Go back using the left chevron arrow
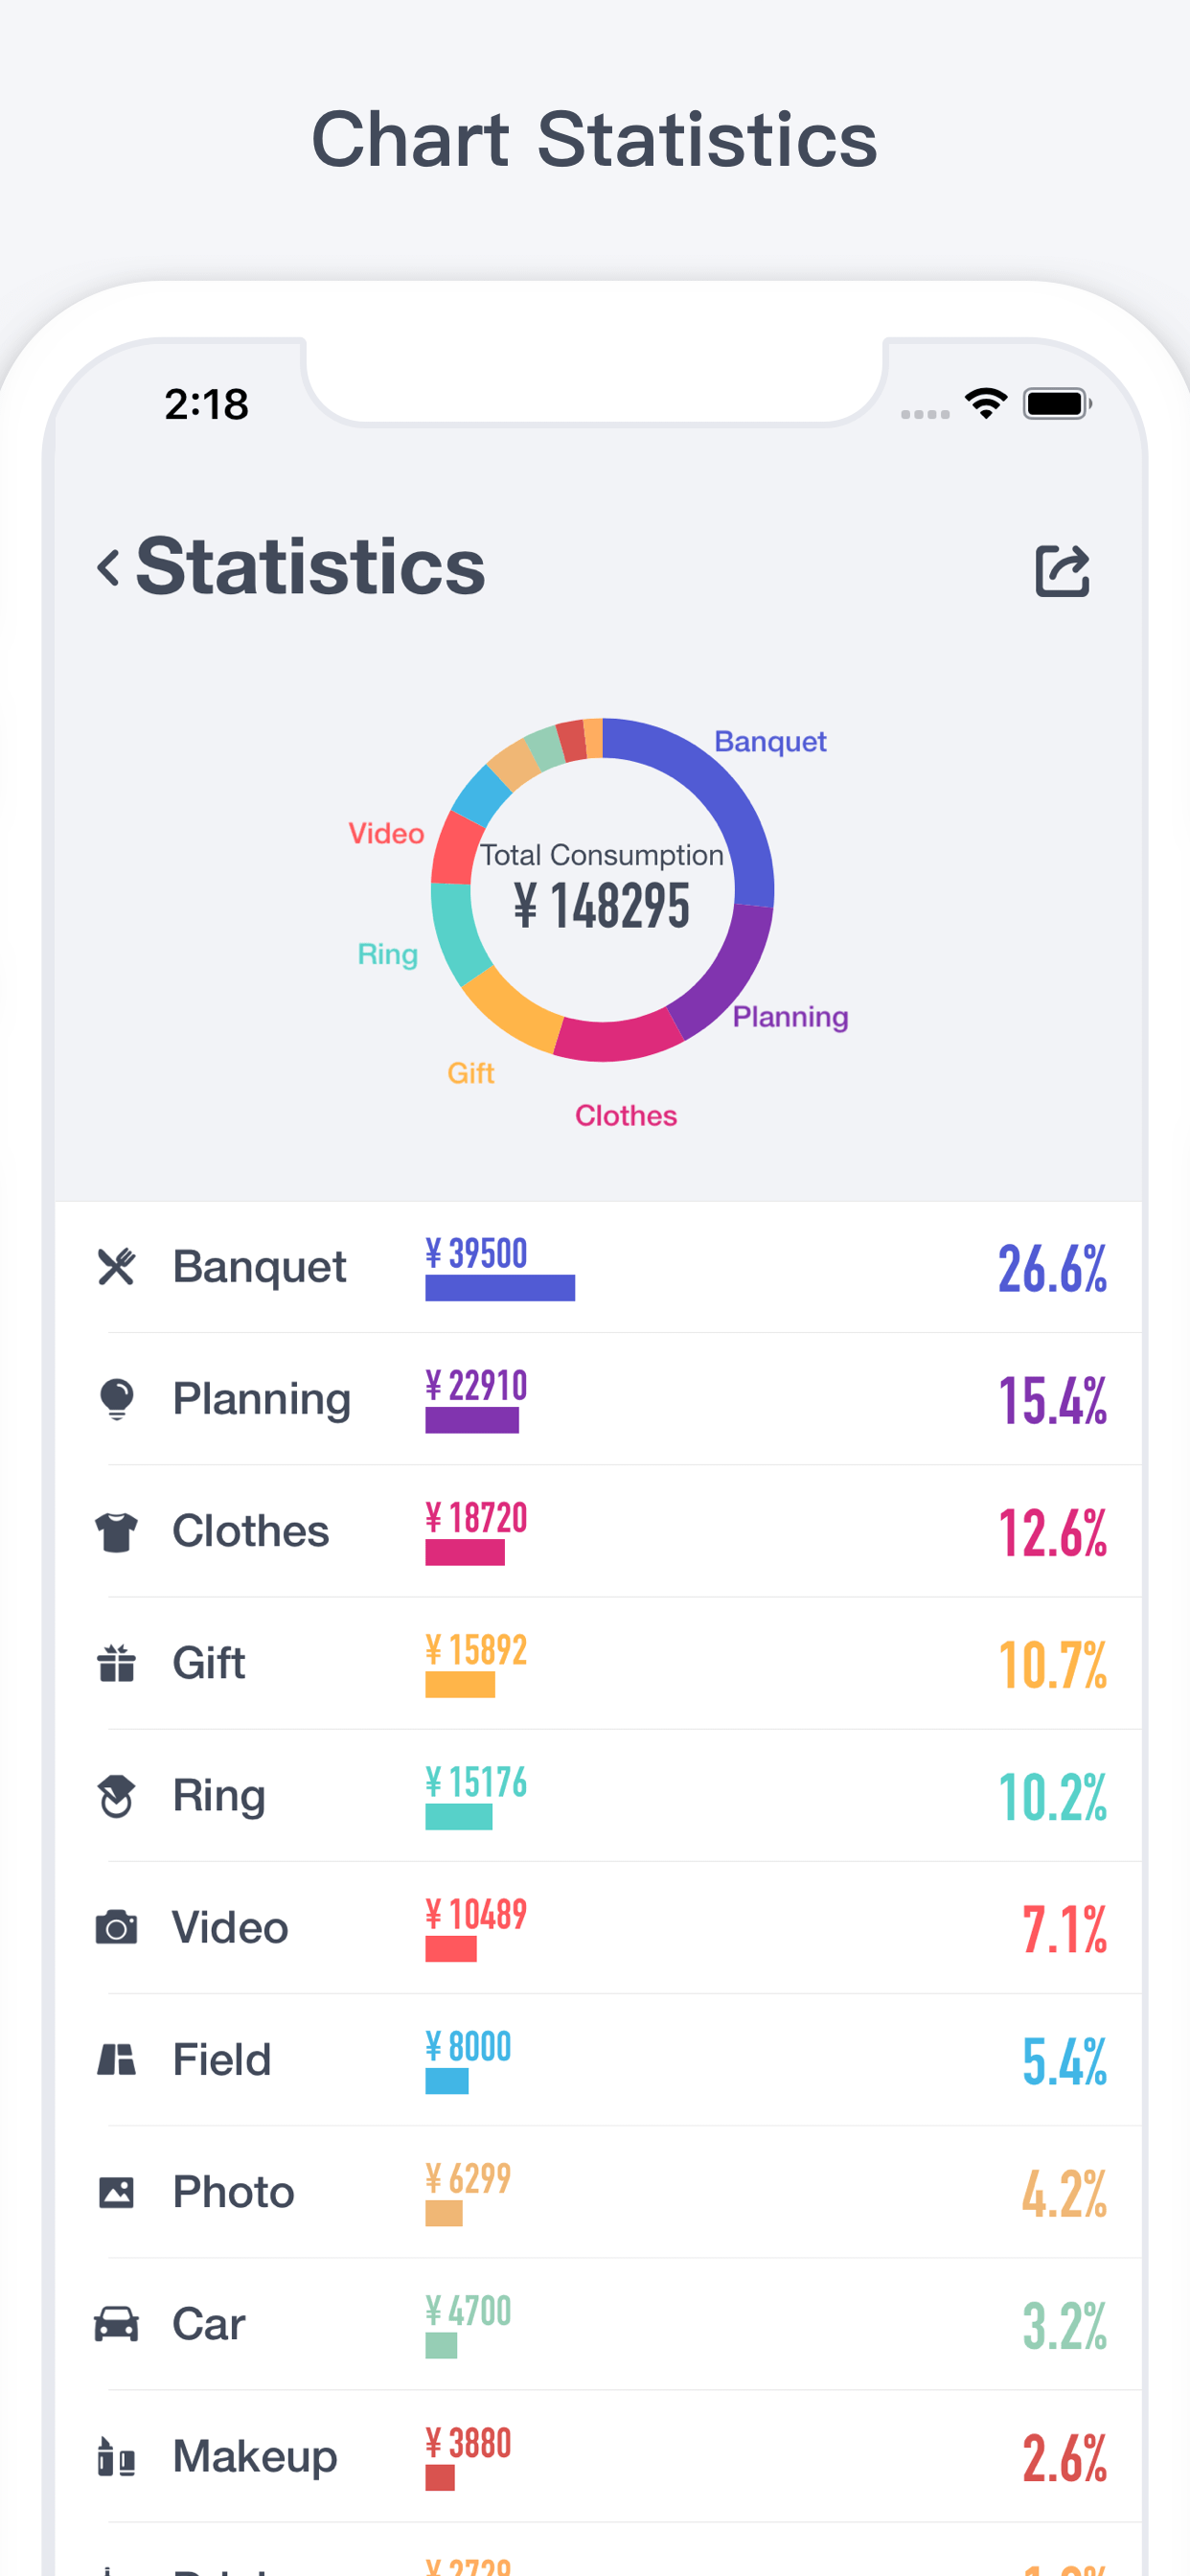The height and width of the screenshot is (2576, 1190). pyautogui.click(x=108, y=567)
